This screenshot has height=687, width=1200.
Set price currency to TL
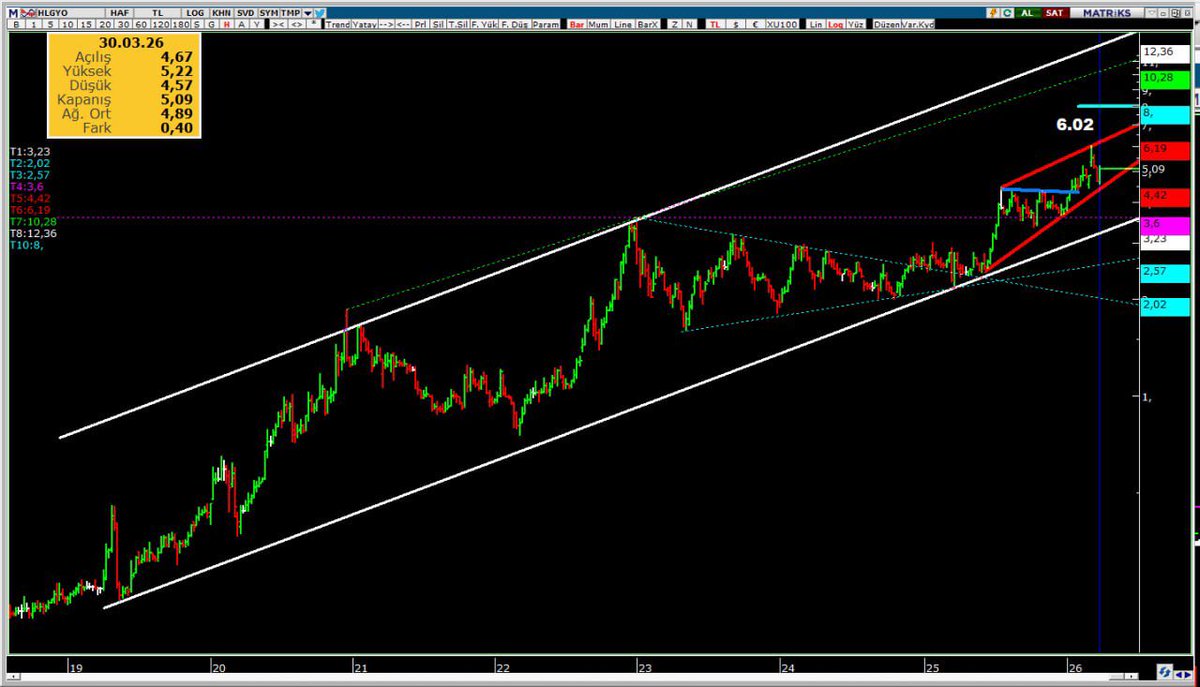(715, 24)
